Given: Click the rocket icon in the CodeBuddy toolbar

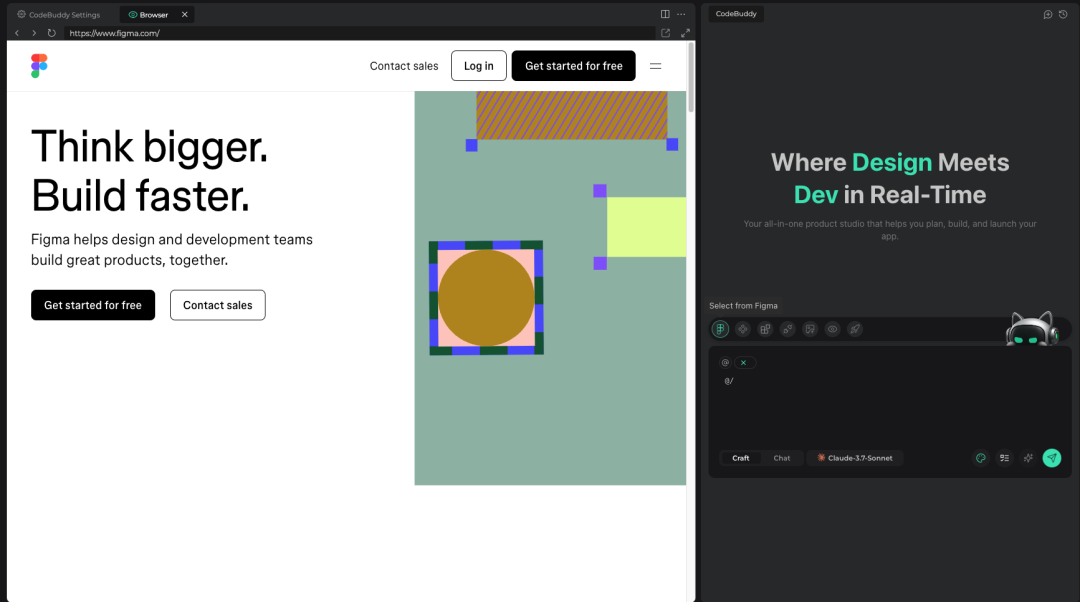Looking at the screenshot, I should pyautogui.click(x=854, y=329).
